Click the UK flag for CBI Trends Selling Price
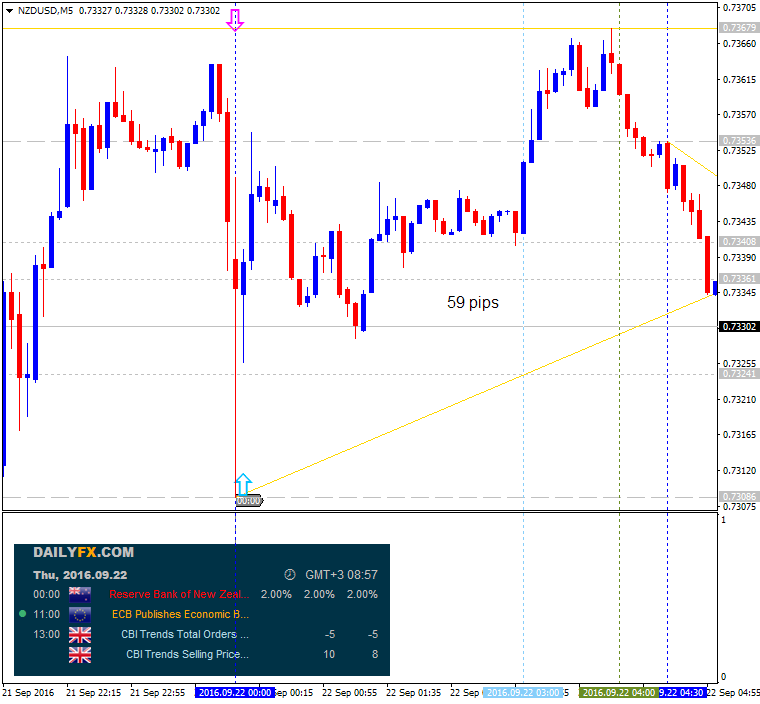The height and width of the screenshot is (704, 760). [80, 655]
